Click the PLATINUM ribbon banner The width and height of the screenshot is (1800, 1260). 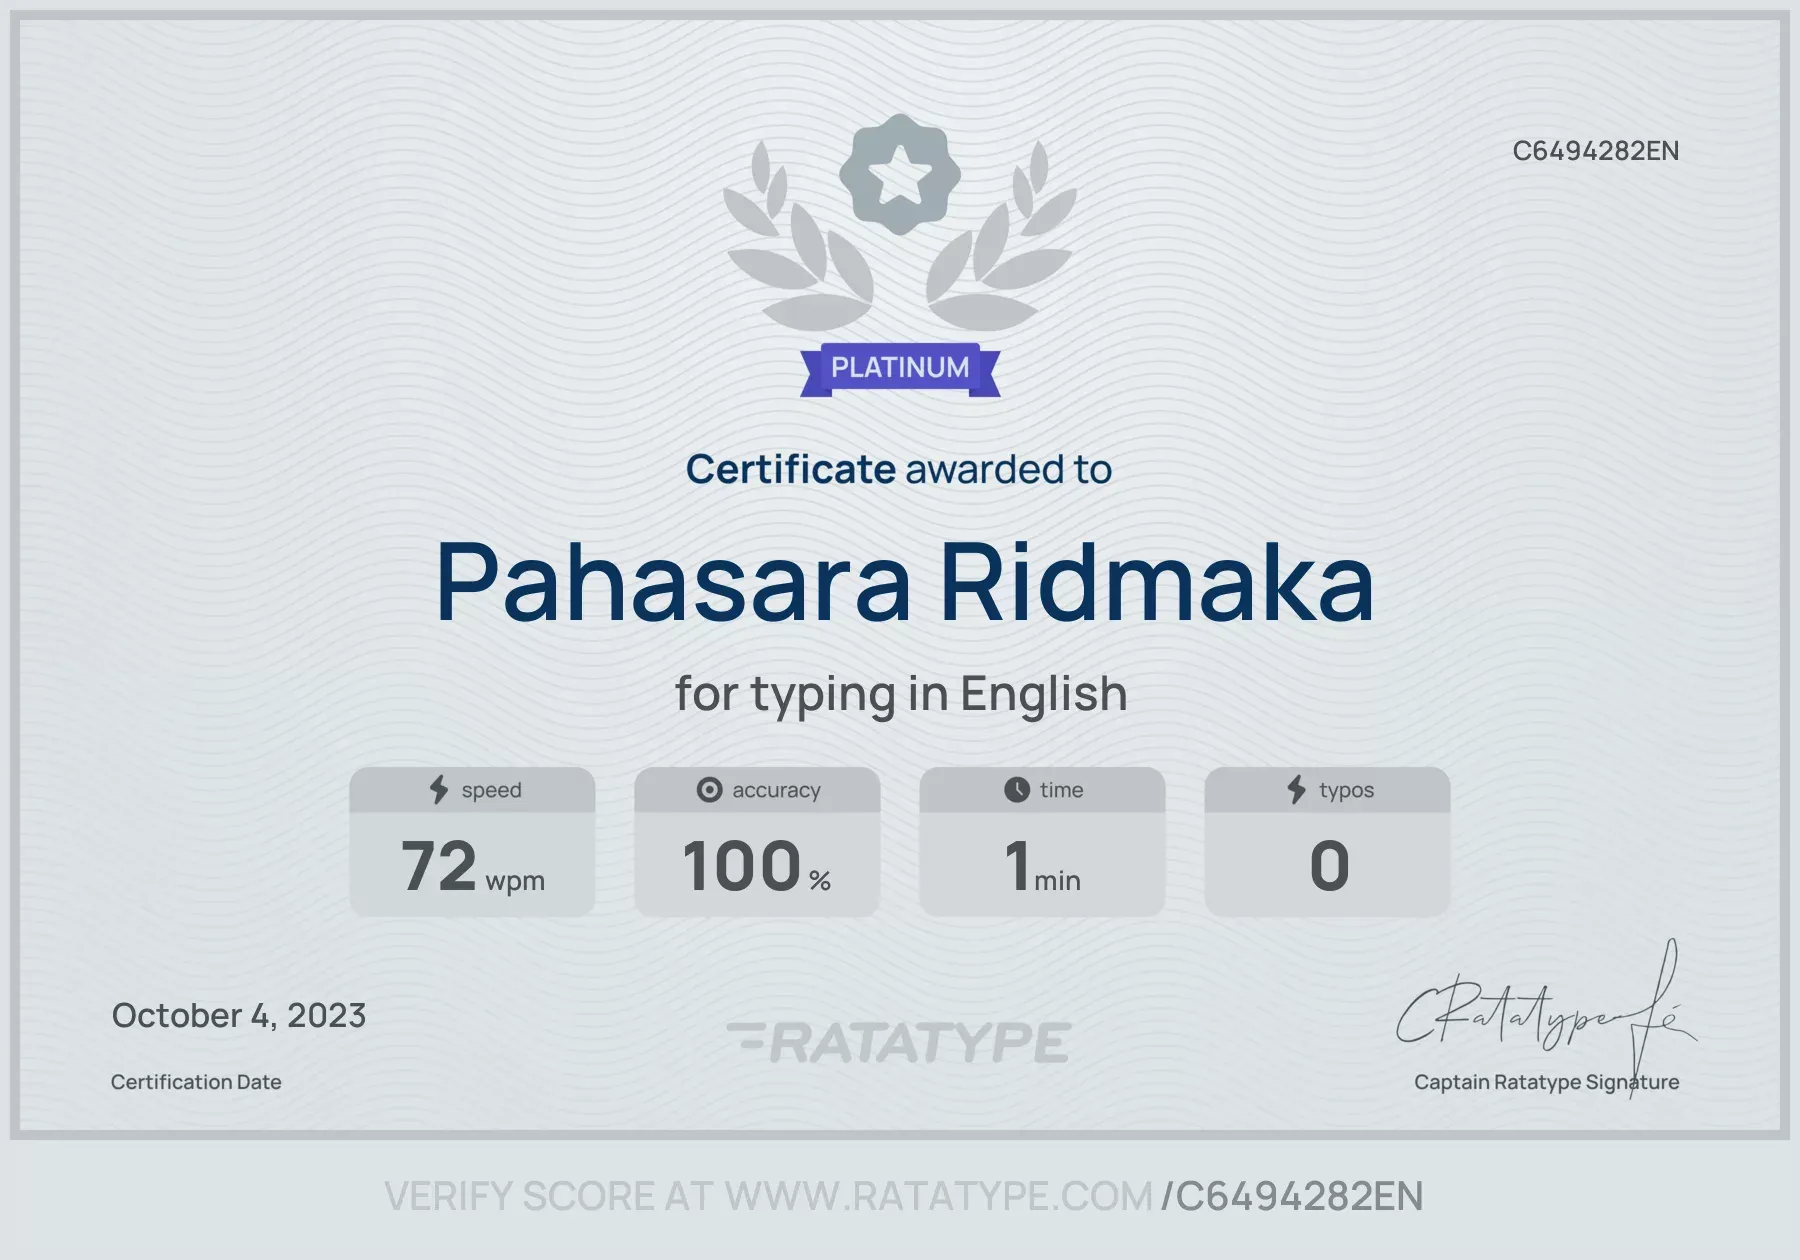900,369
